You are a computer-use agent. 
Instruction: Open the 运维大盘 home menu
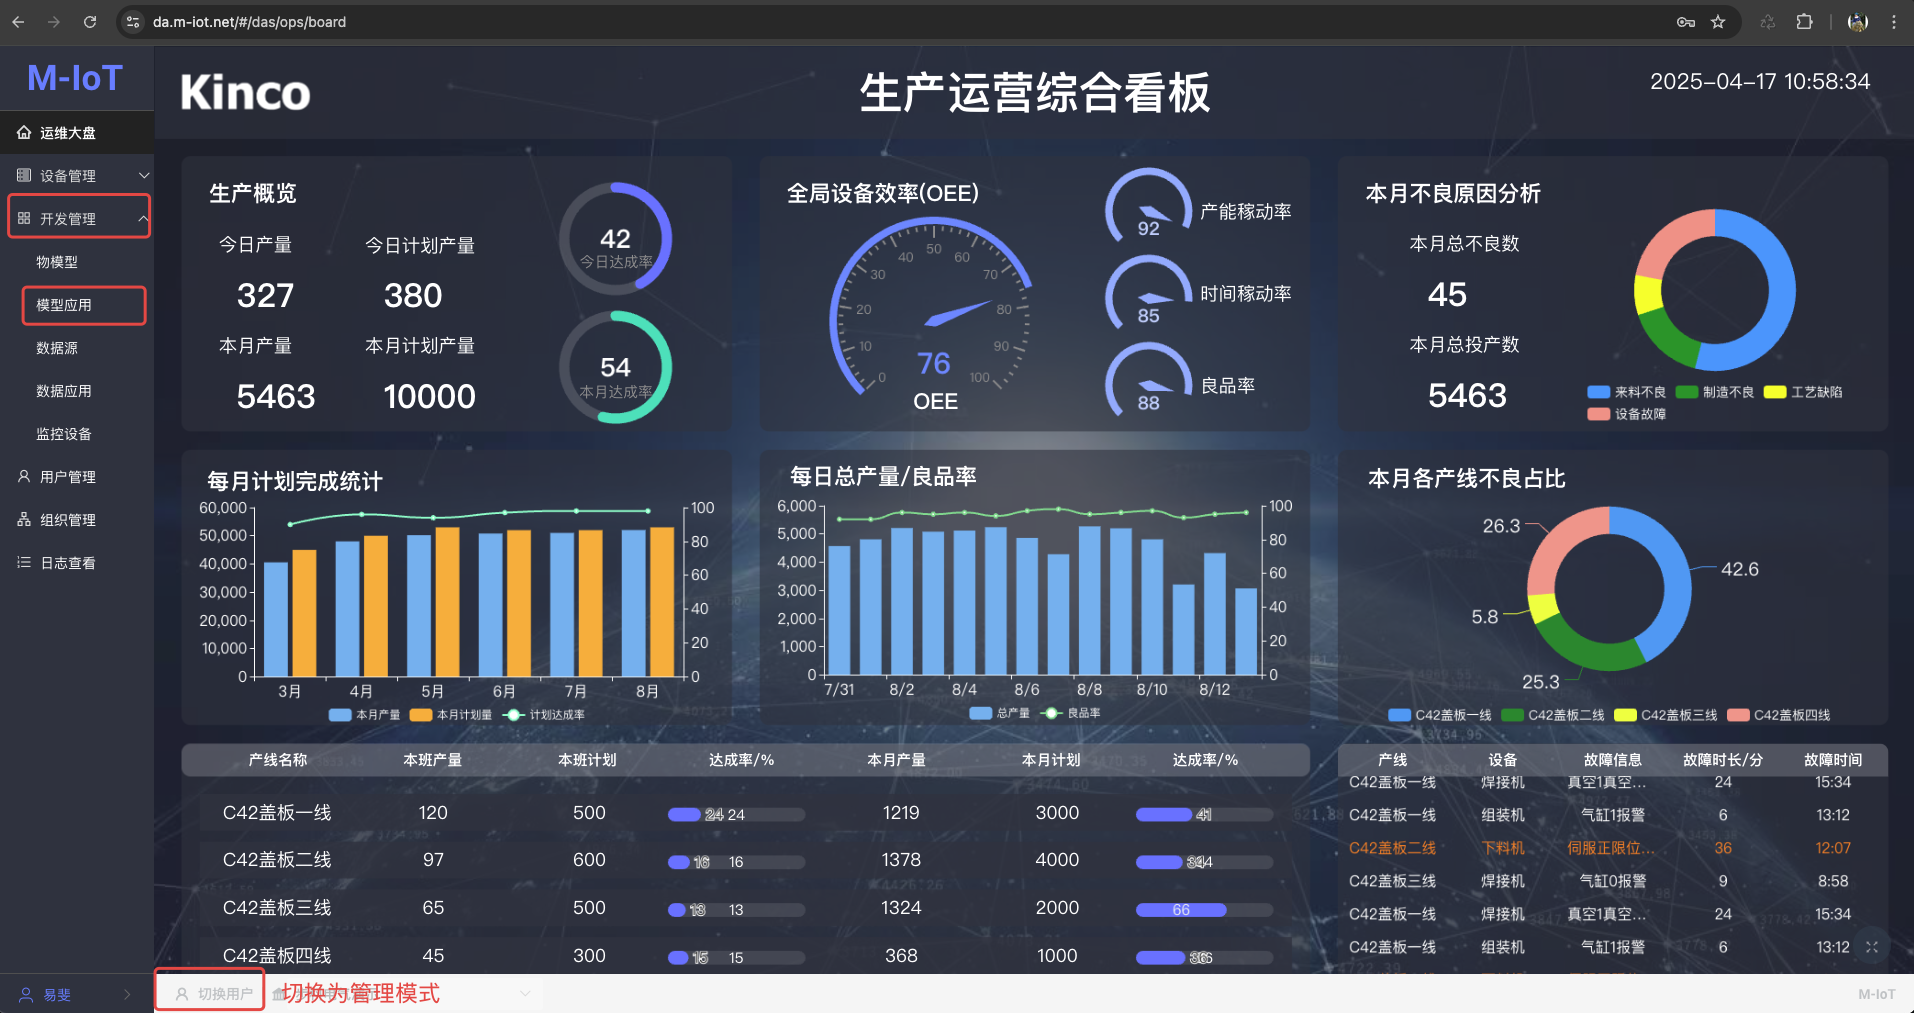point(77,133)
